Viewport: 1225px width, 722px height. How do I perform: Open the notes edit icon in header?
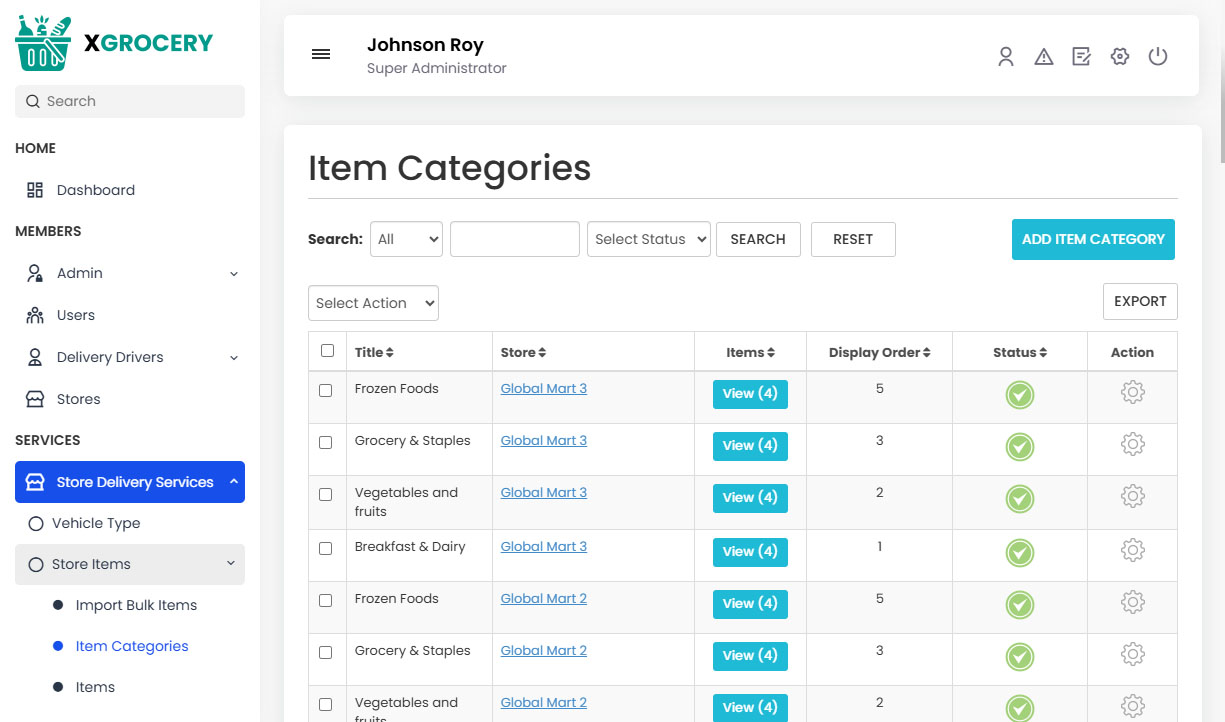[x=1081, y=57]
